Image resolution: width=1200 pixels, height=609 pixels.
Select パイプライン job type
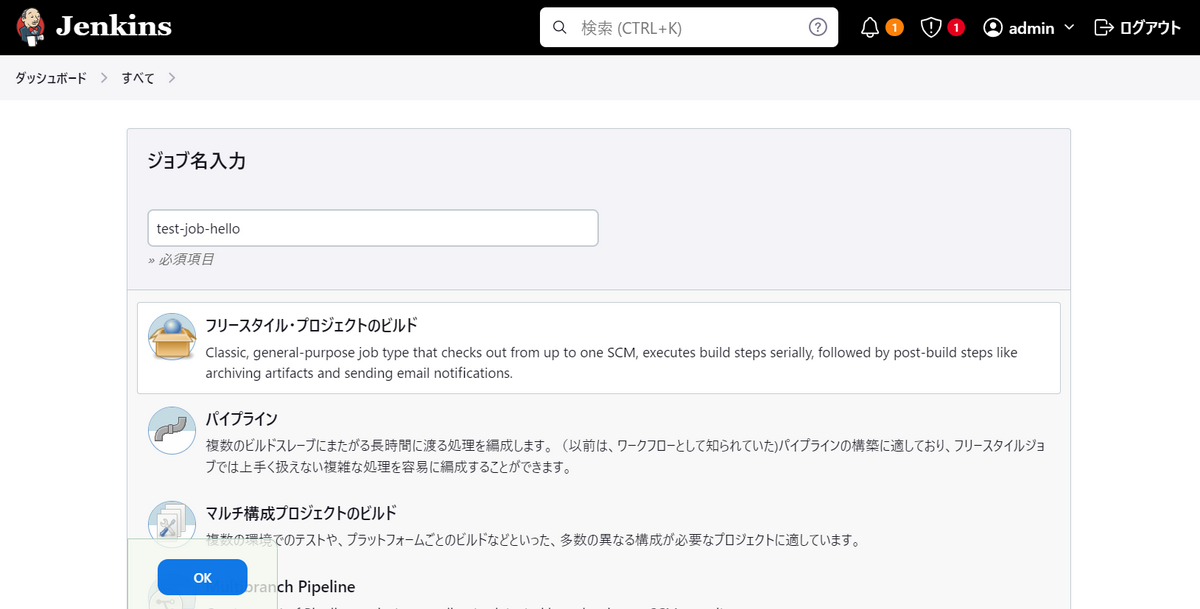pos(598,441)
